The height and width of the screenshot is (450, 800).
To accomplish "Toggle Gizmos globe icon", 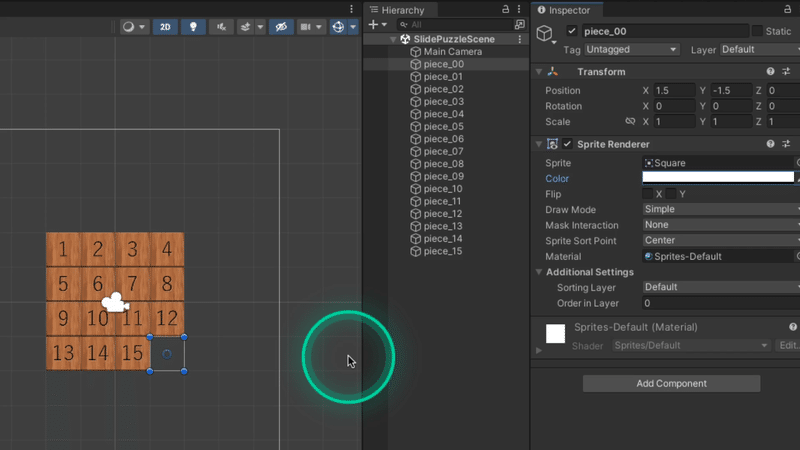I will (x=338, y=27).
